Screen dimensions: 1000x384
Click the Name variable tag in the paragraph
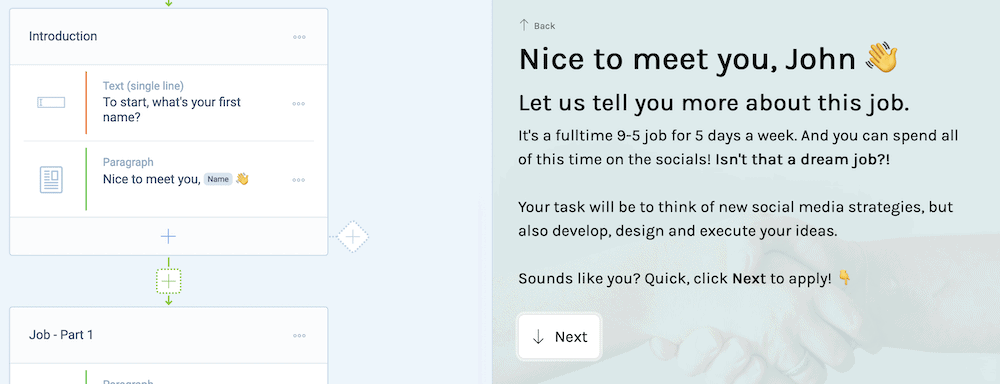point(218,179)
